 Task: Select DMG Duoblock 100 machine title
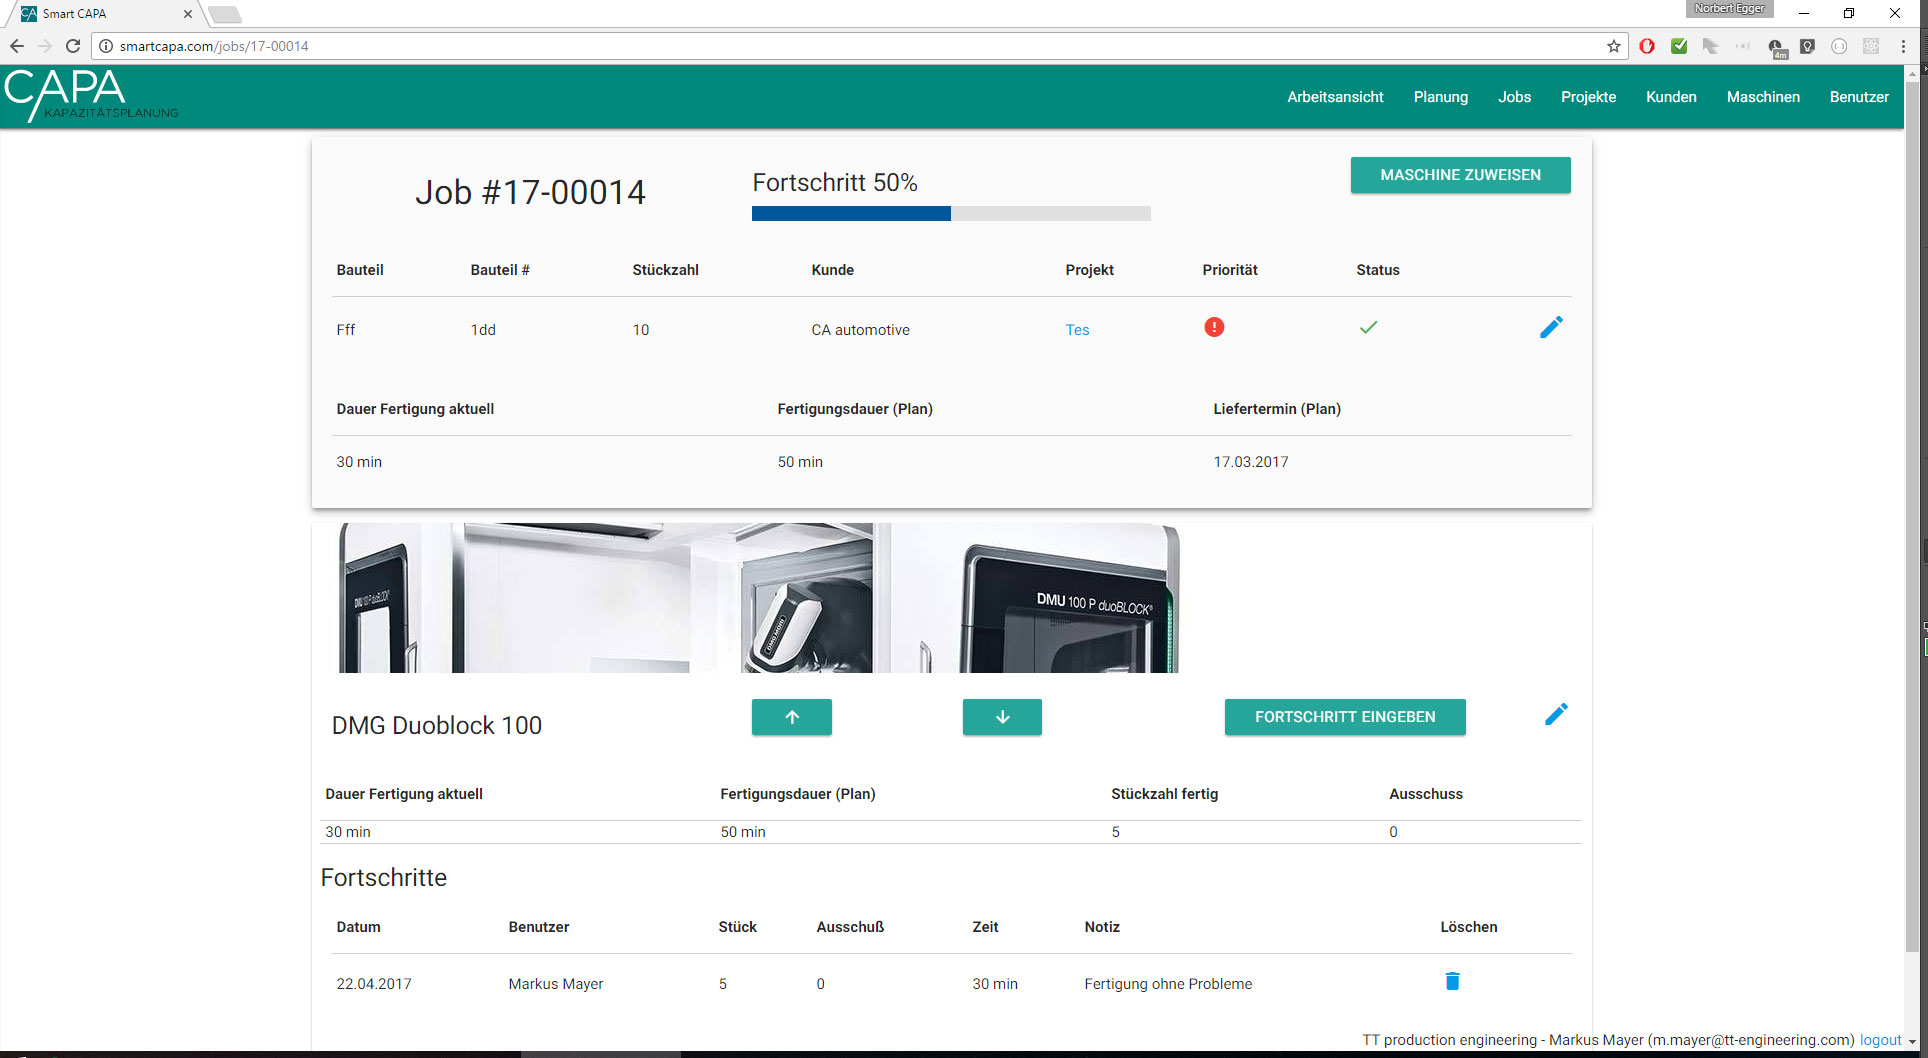click(437, 725)
